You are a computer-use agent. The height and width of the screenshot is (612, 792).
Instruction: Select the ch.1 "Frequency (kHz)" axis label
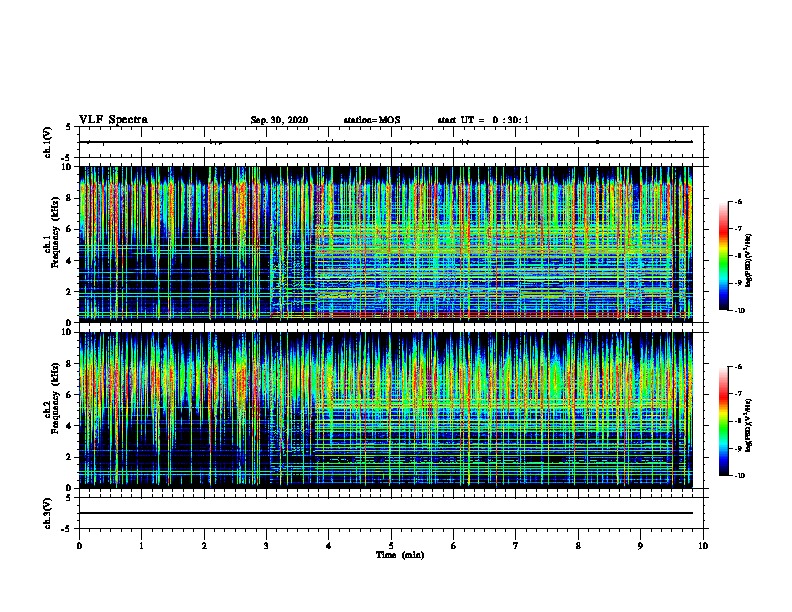(x=55, y=233)
